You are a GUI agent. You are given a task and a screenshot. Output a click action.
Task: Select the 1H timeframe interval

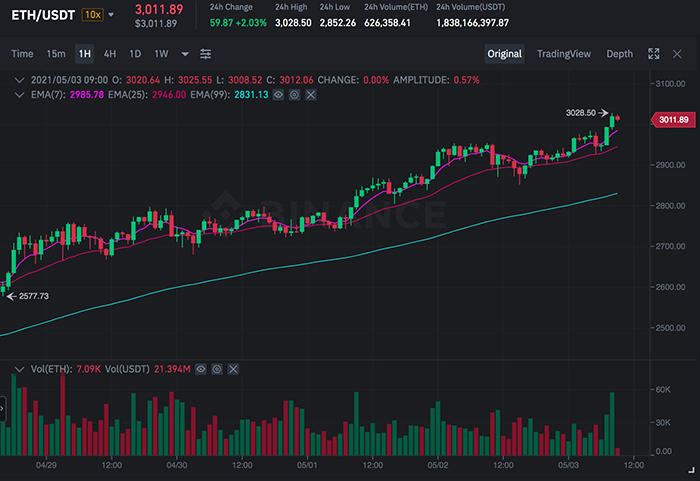[84, 54]
